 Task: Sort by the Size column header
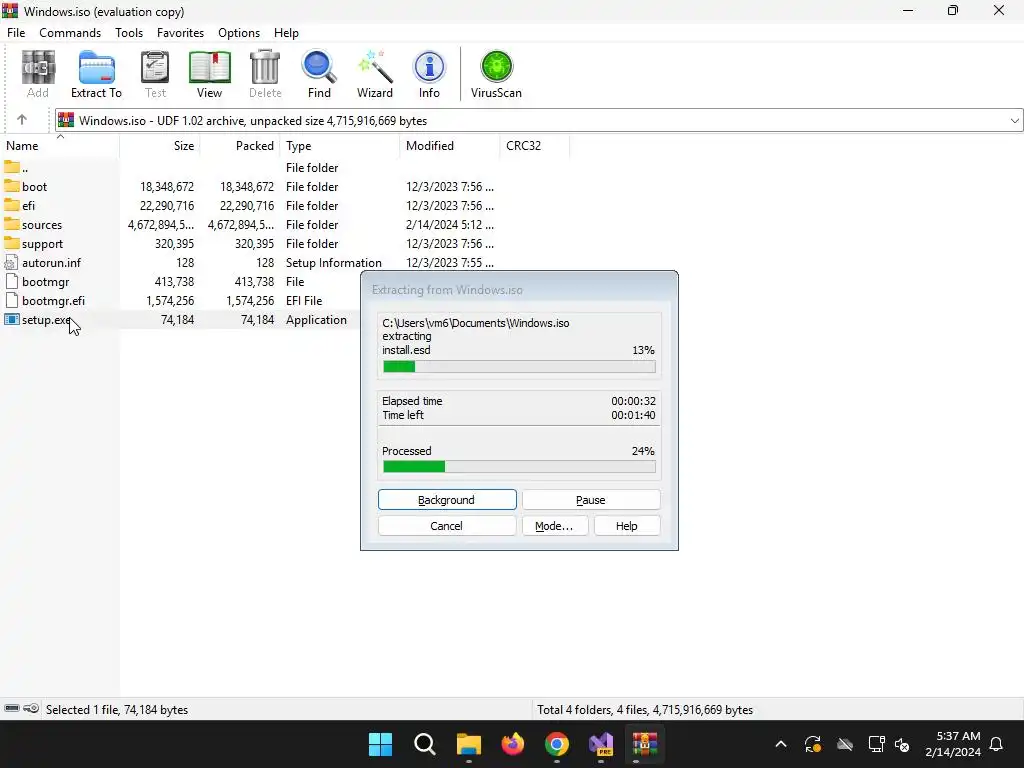160,146
